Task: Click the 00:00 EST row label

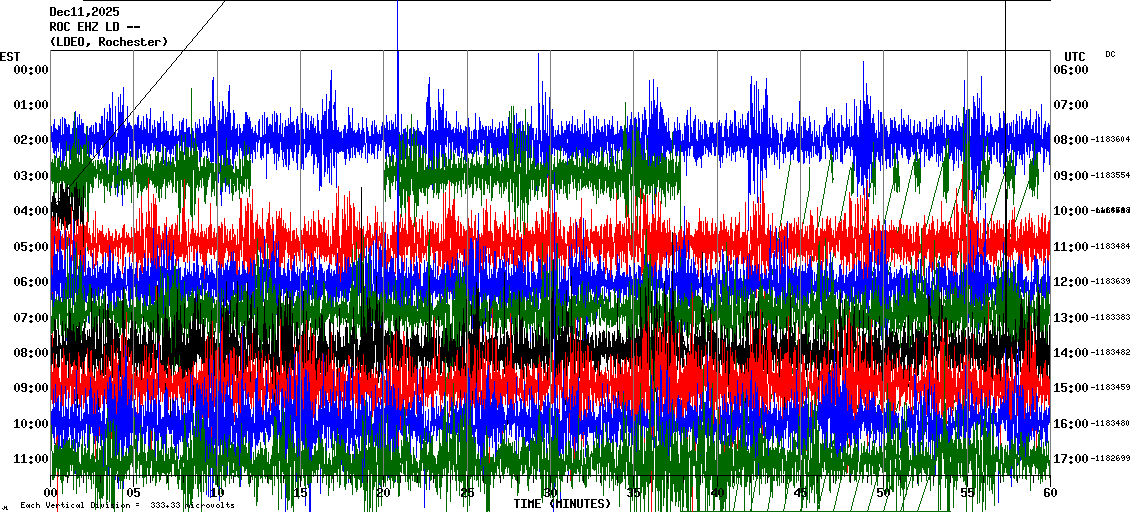Action: [x=30, y=70]
